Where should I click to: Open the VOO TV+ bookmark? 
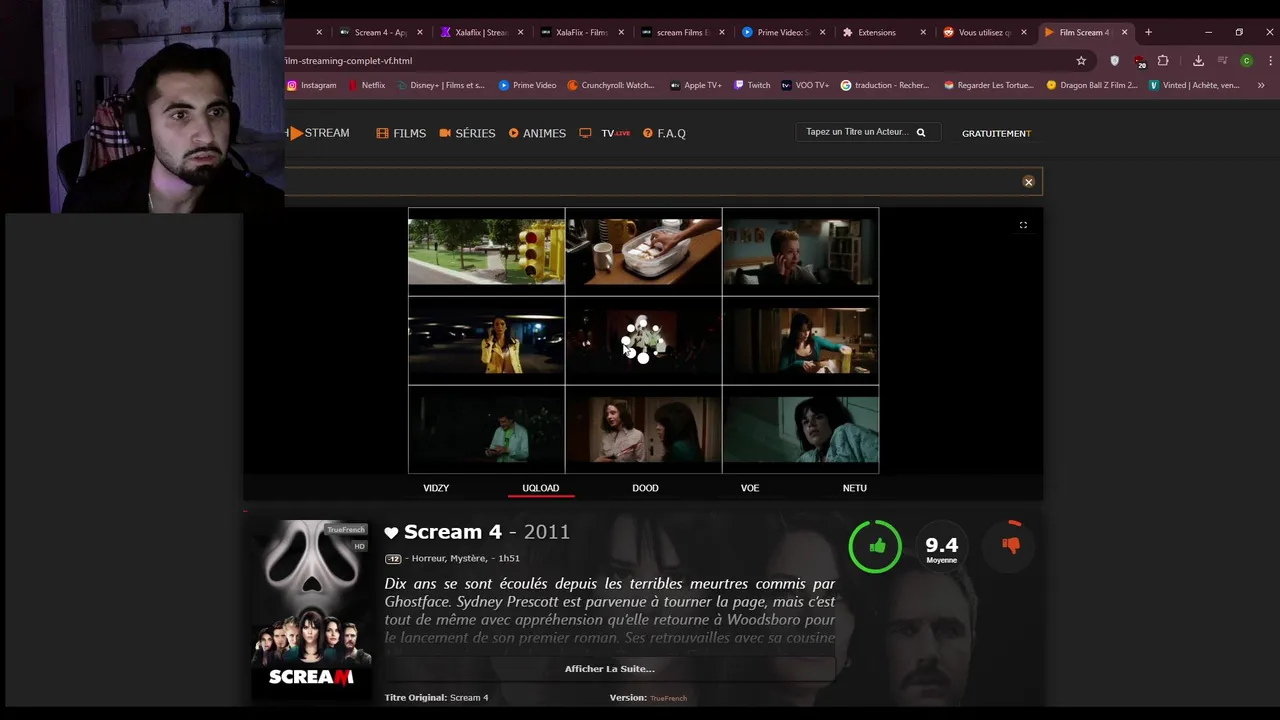click(805, 85)
